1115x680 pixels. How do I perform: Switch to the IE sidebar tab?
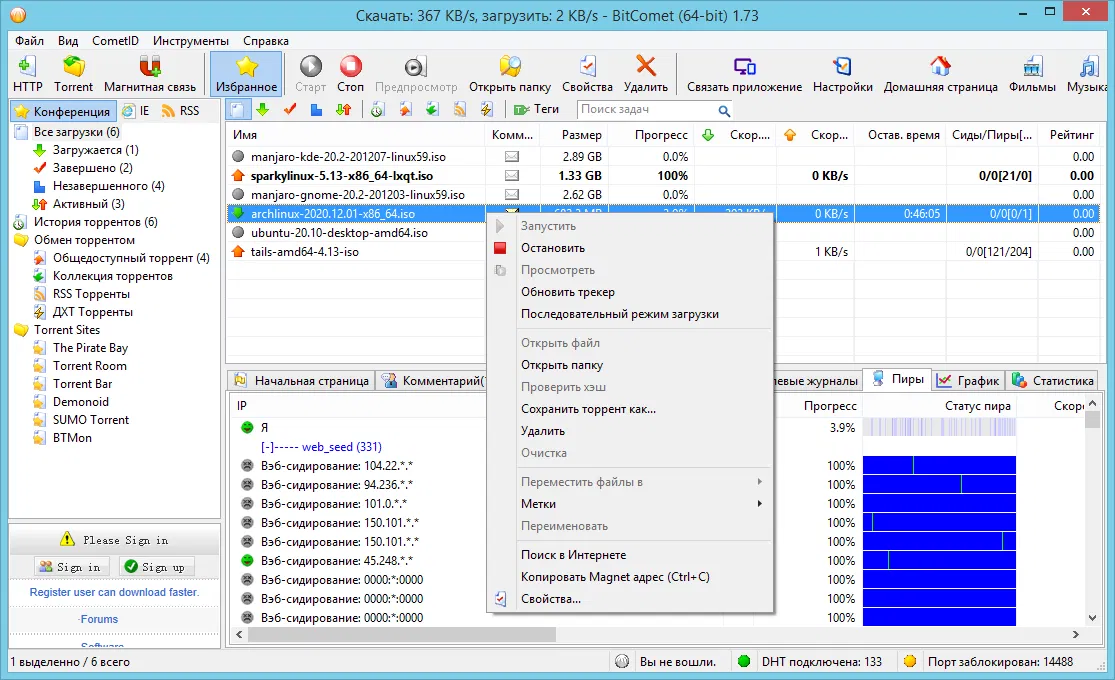137,111
